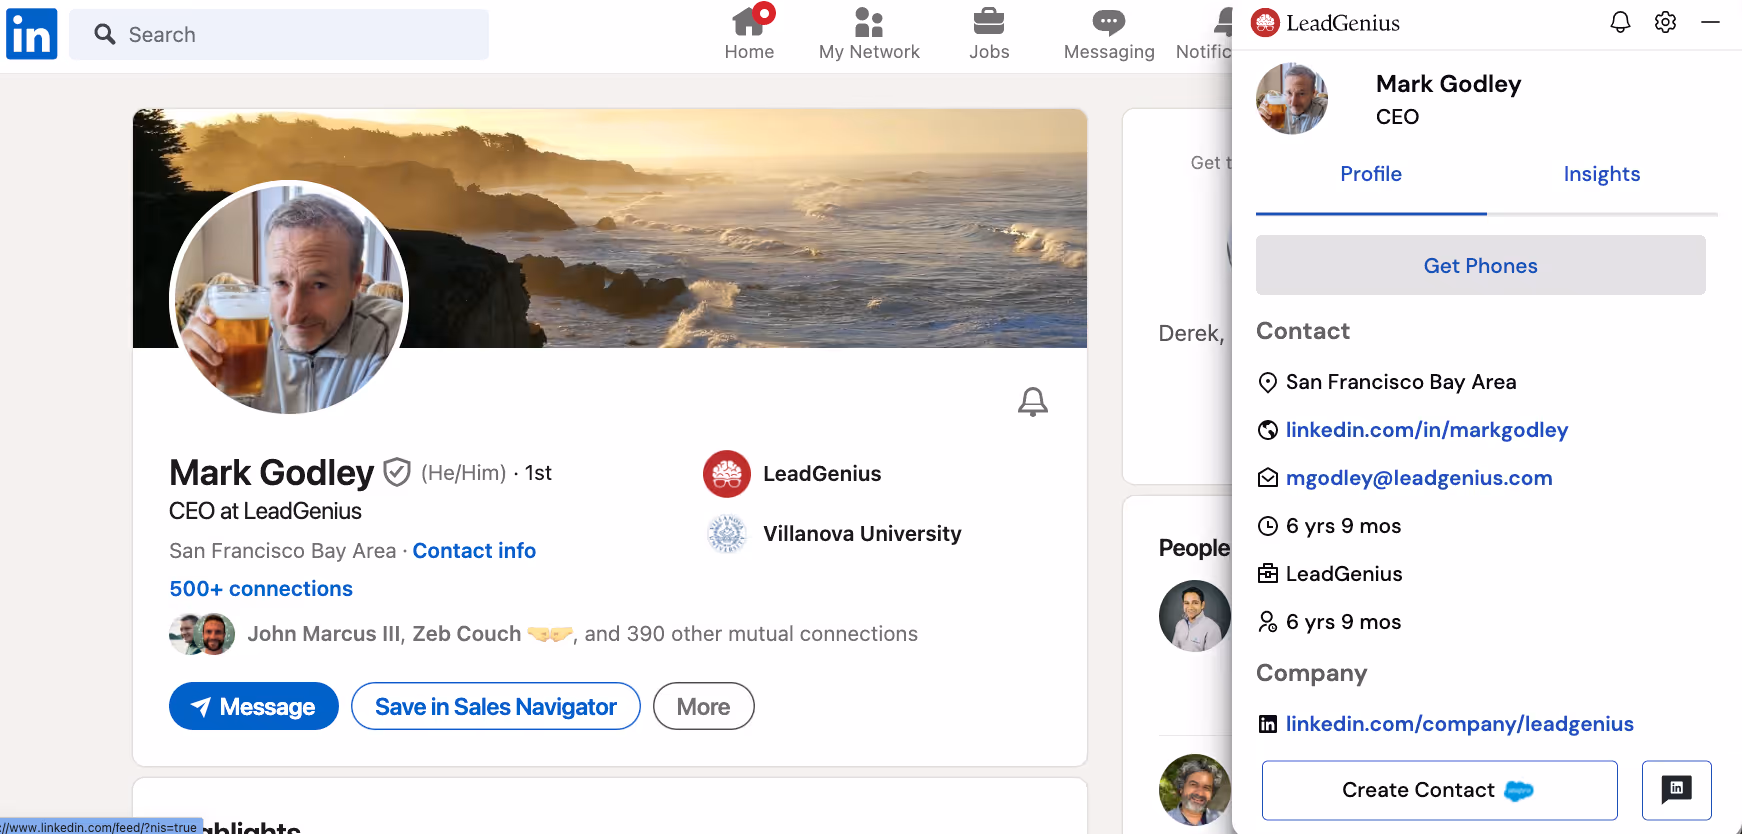
Task: Click the globe icon beside LinkedIn URL
Action: pos(1267,430)
